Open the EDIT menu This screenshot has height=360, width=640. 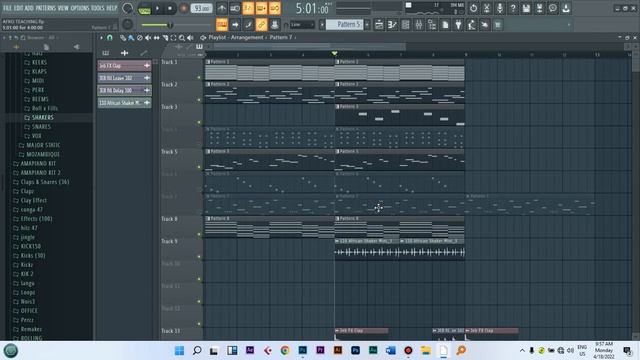18,8
